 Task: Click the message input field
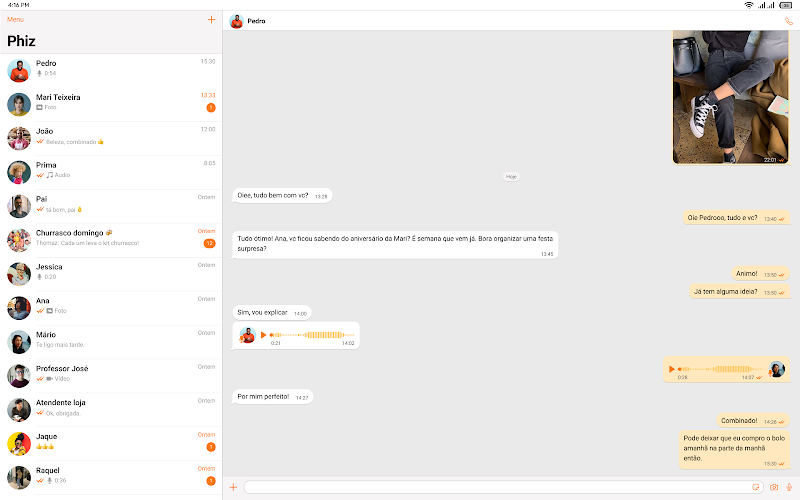tap(503, 487)
